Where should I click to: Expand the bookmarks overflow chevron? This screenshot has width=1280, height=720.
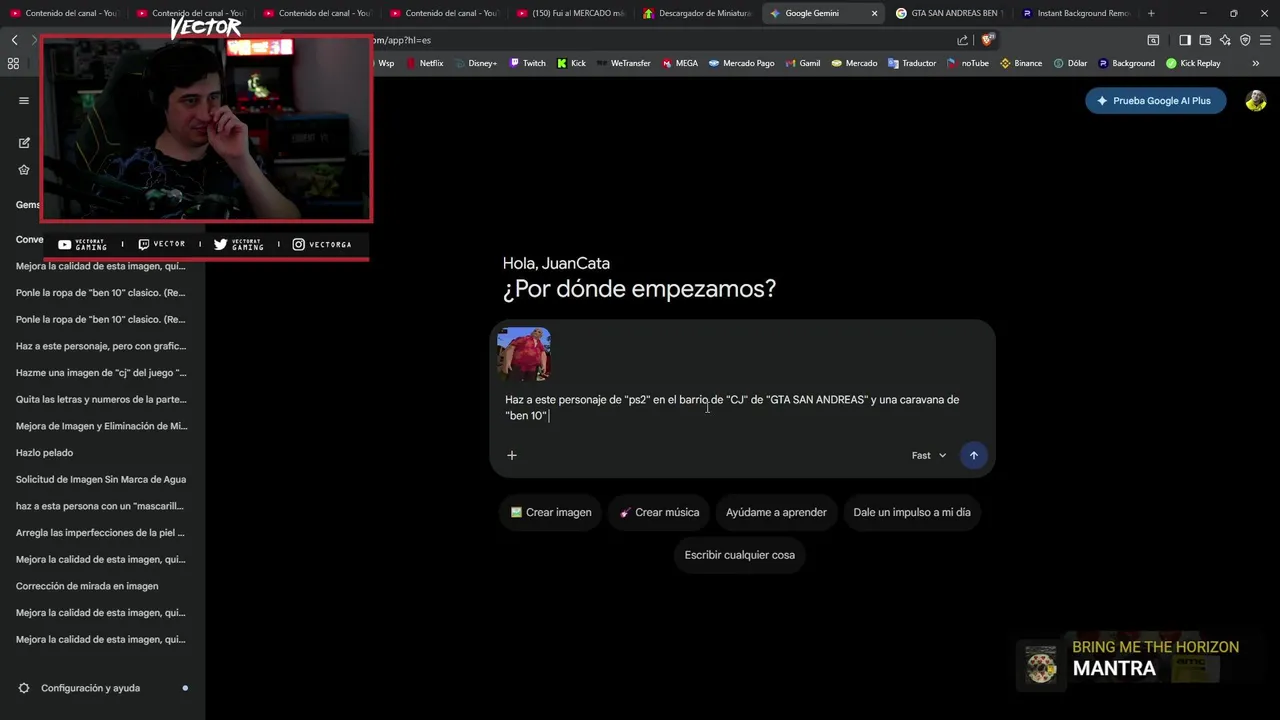coord(1256,63)
